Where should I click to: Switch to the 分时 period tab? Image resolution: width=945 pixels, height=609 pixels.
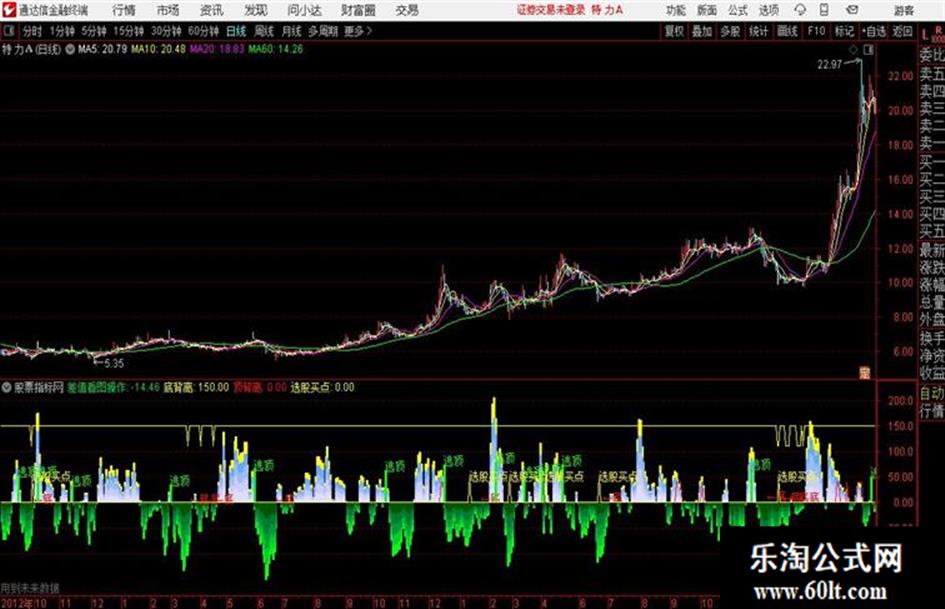point(33,31)
